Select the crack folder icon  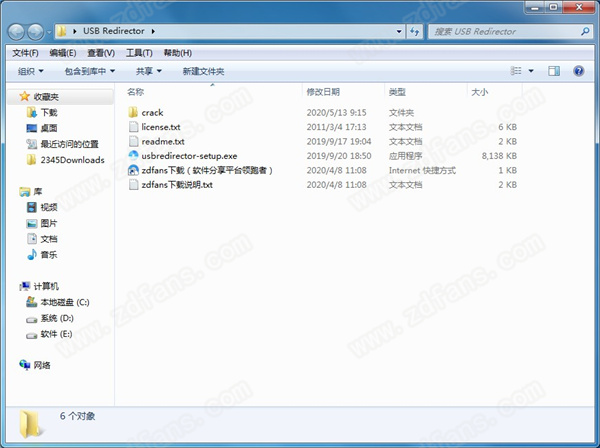pos(133,112)
